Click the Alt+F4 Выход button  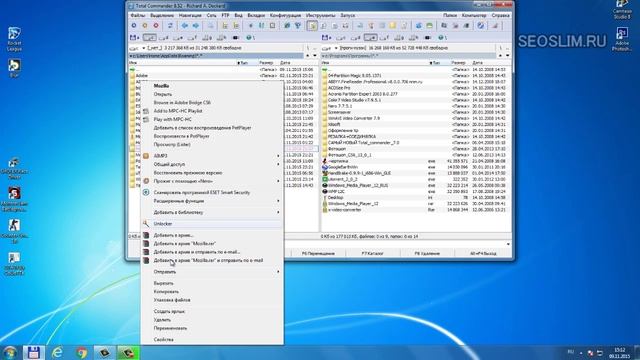click(483, 253)
